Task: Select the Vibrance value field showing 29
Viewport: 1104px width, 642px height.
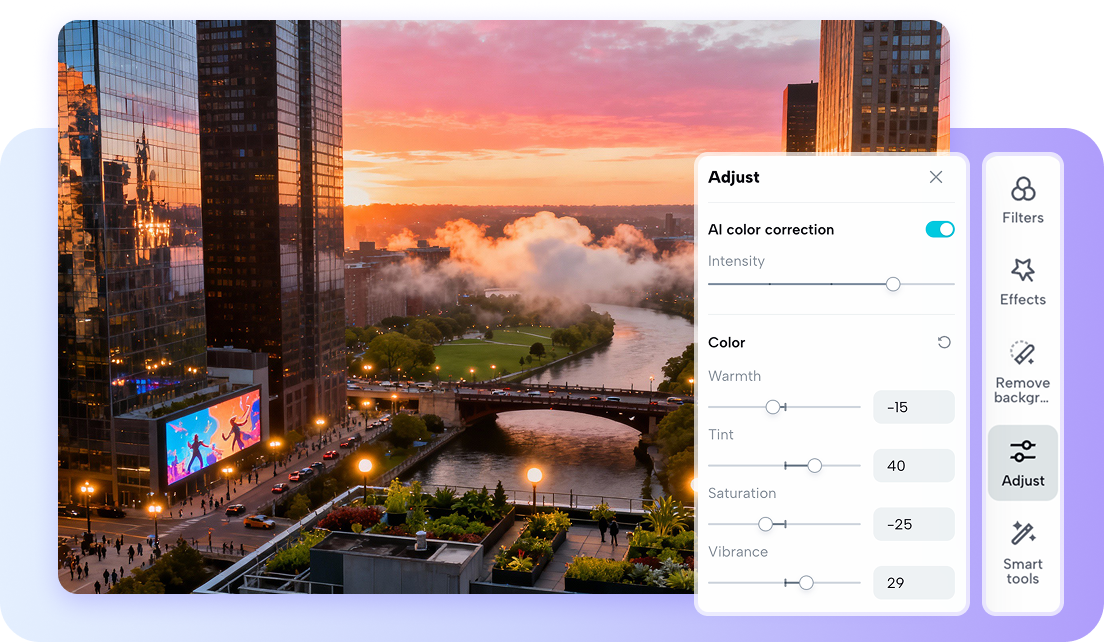Action: 913,583
